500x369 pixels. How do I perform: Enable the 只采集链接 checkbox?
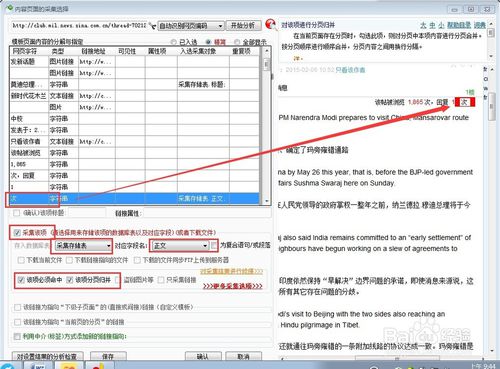[161, 280]
